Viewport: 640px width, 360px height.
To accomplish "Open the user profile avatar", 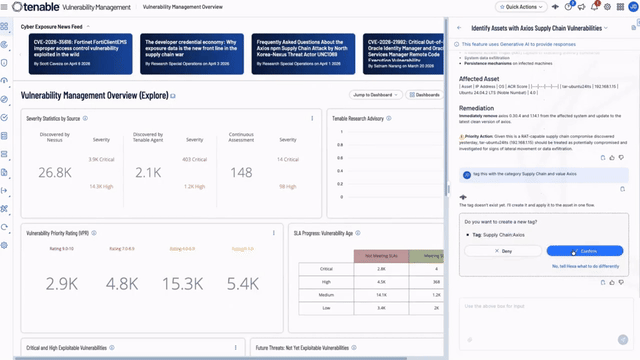I will (633, 7).
